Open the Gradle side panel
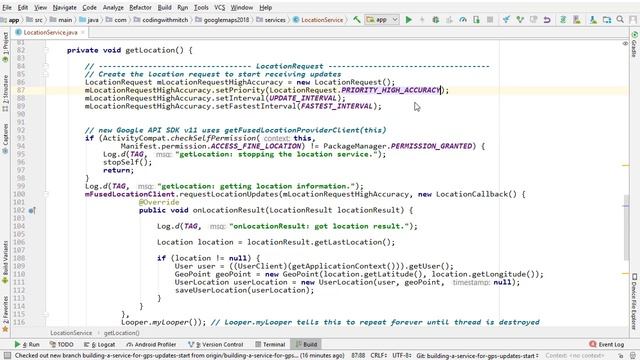 click(x=634, y=44)
